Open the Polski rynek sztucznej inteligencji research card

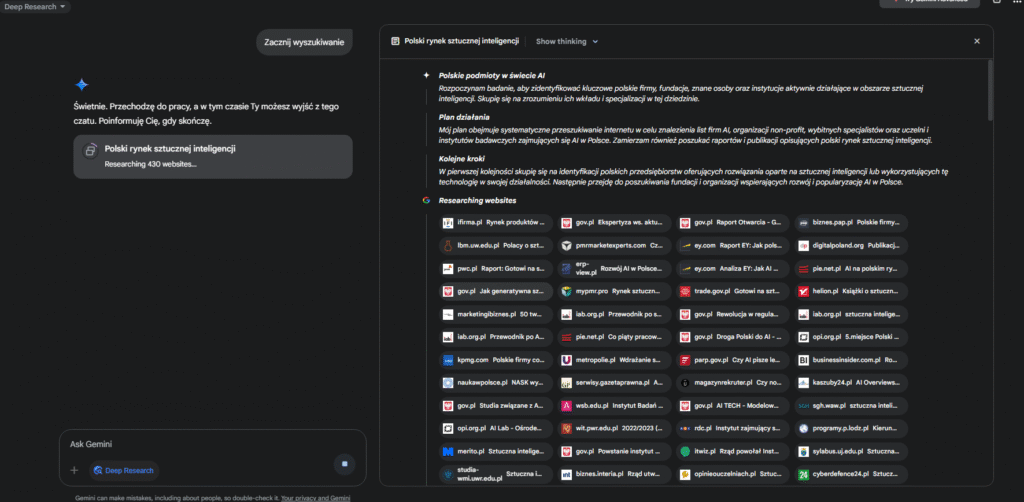[213, 157]
